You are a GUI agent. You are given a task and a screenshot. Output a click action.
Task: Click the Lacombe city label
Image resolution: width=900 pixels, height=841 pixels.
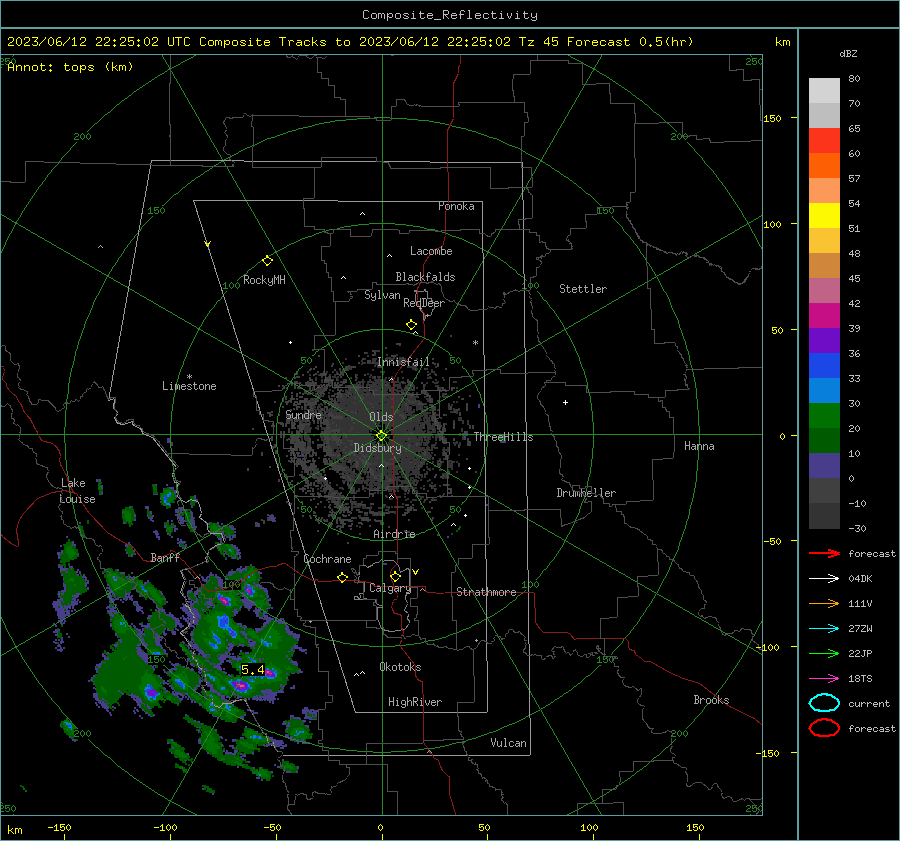point(431,251)
